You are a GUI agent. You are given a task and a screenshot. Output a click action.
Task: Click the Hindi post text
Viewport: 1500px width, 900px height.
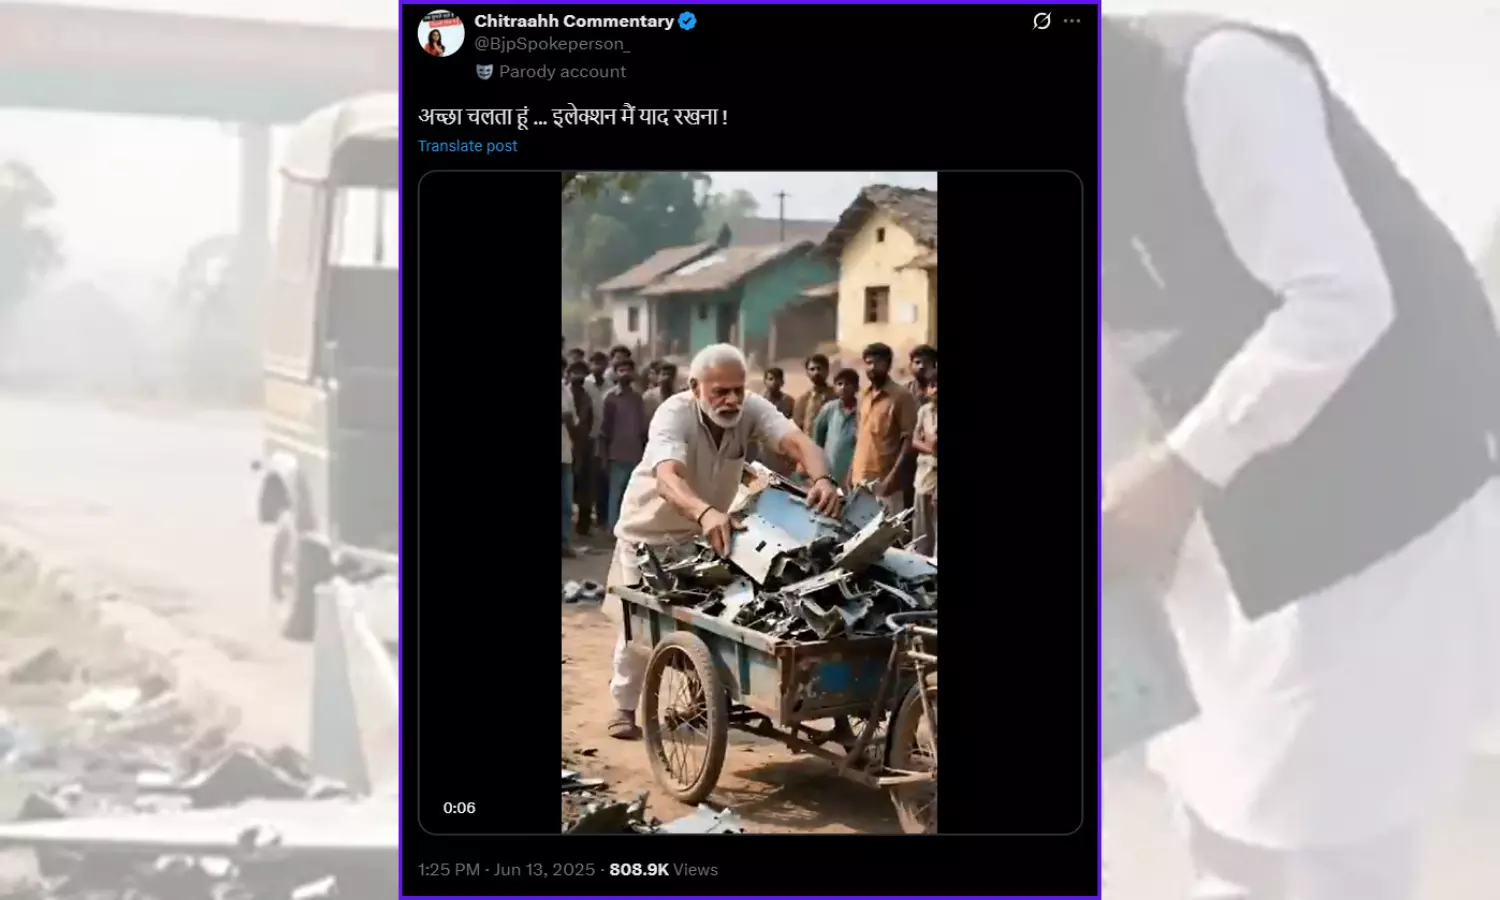572,117
